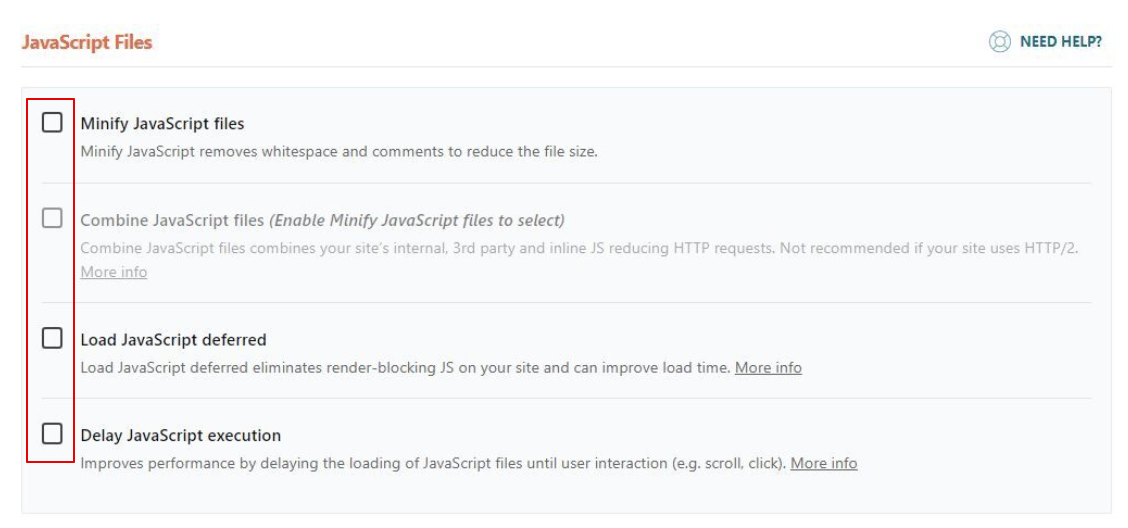Click the Delay JavaScript execution label
Screen dimensions: 1128x528
tap(180, 436)
